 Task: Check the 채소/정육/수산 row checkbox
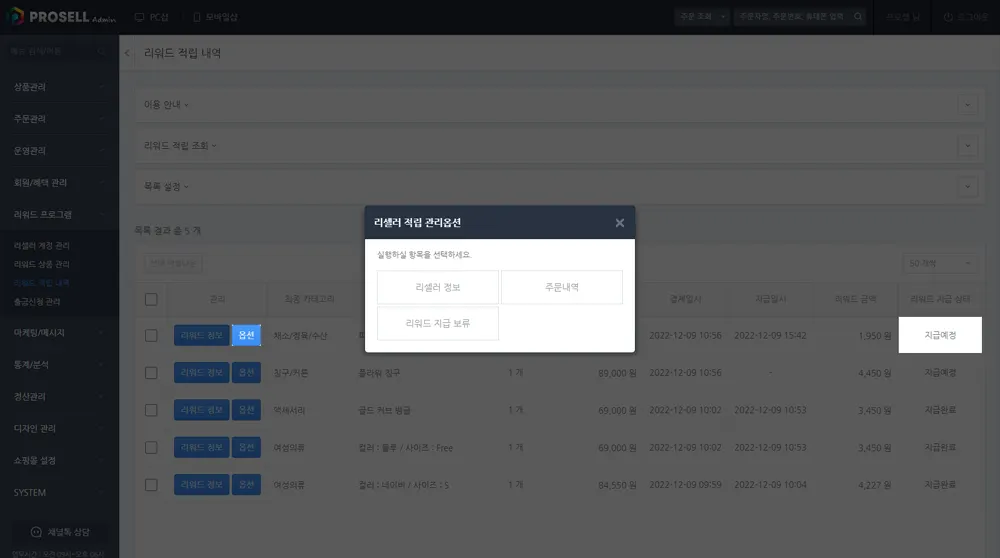(x=151, y=335)
